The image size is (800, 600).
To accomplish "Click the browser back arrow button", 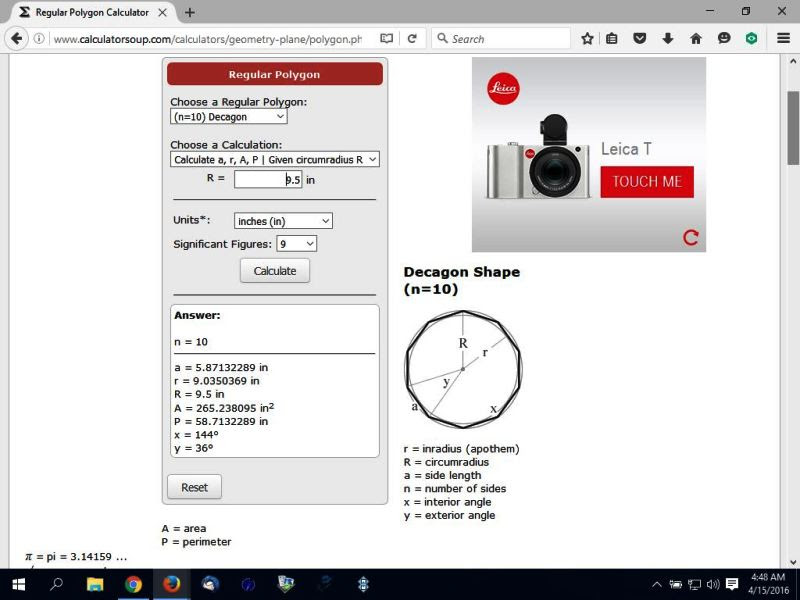I will click(16, 39).
